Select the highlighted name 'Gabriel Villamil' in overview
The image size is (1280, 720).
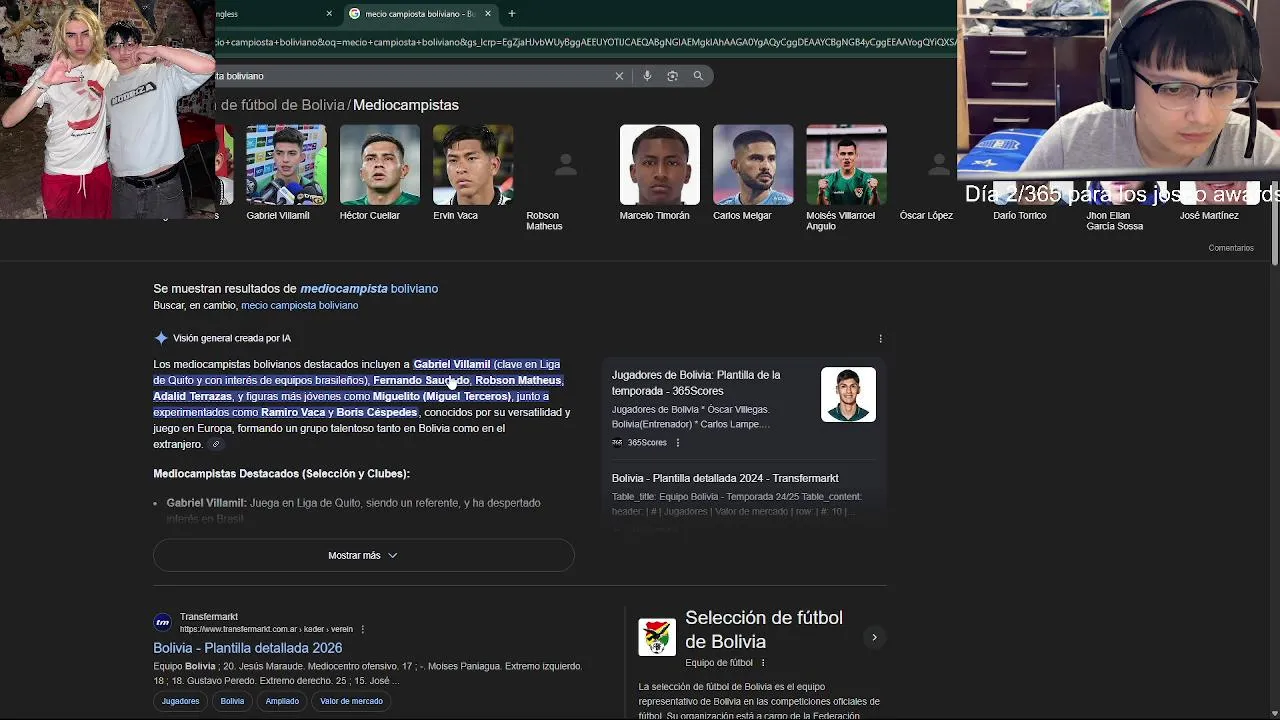(452, 364)
